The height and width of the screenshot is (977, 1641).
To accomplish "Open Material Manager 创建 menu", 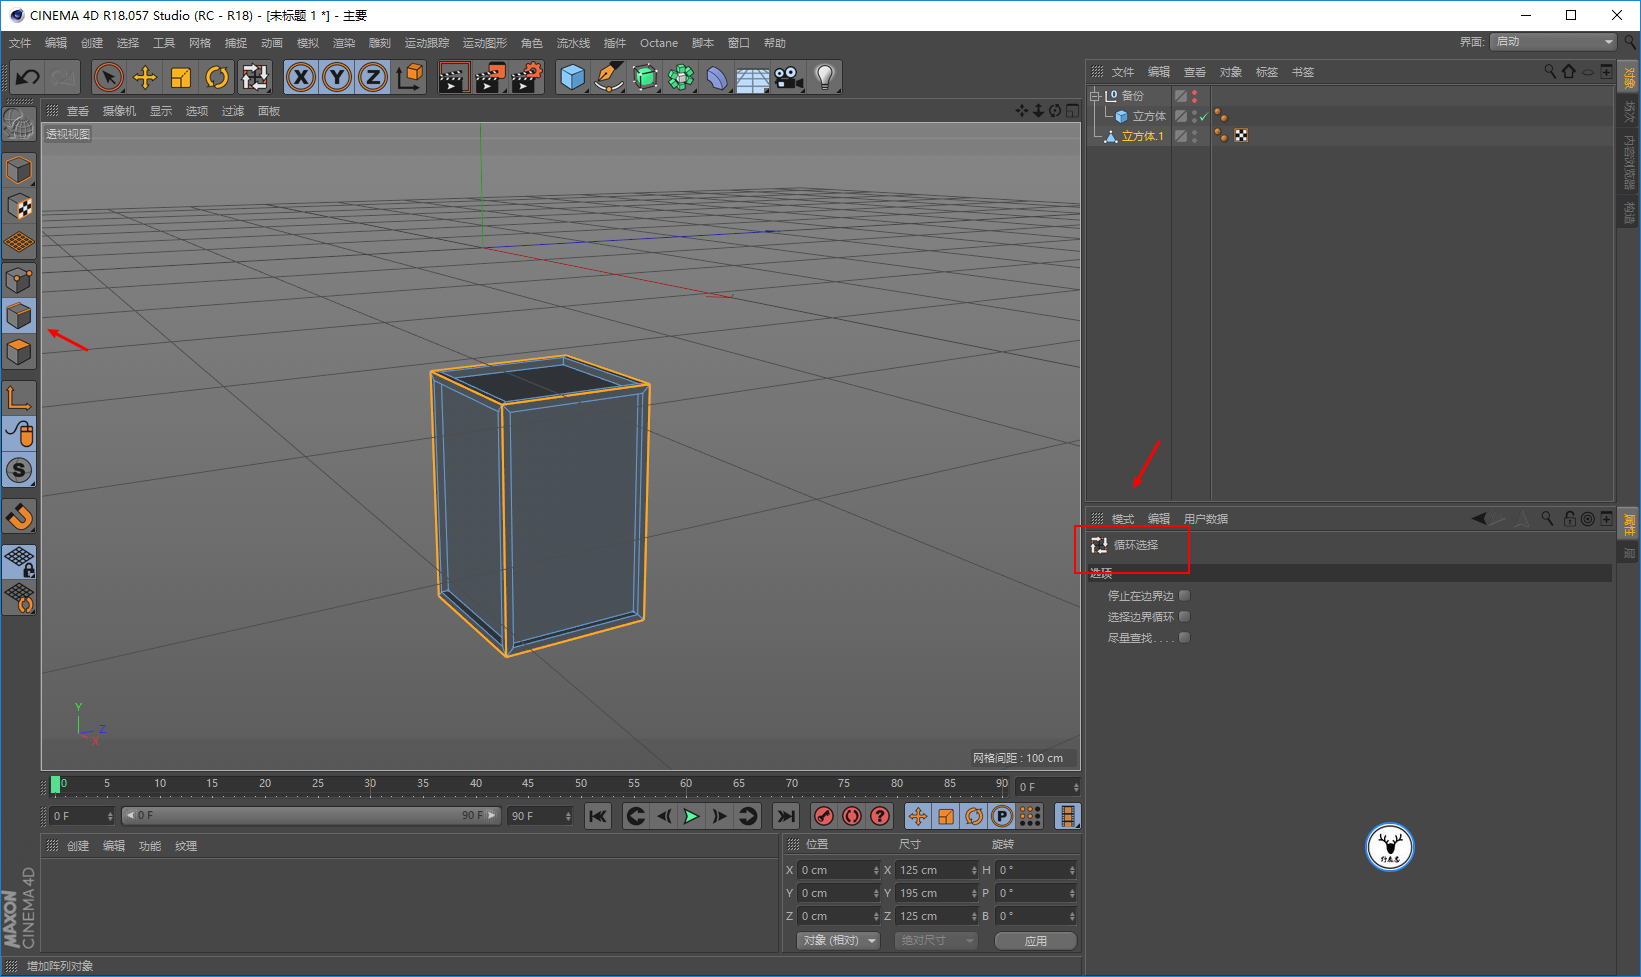I will pos(78,846).
